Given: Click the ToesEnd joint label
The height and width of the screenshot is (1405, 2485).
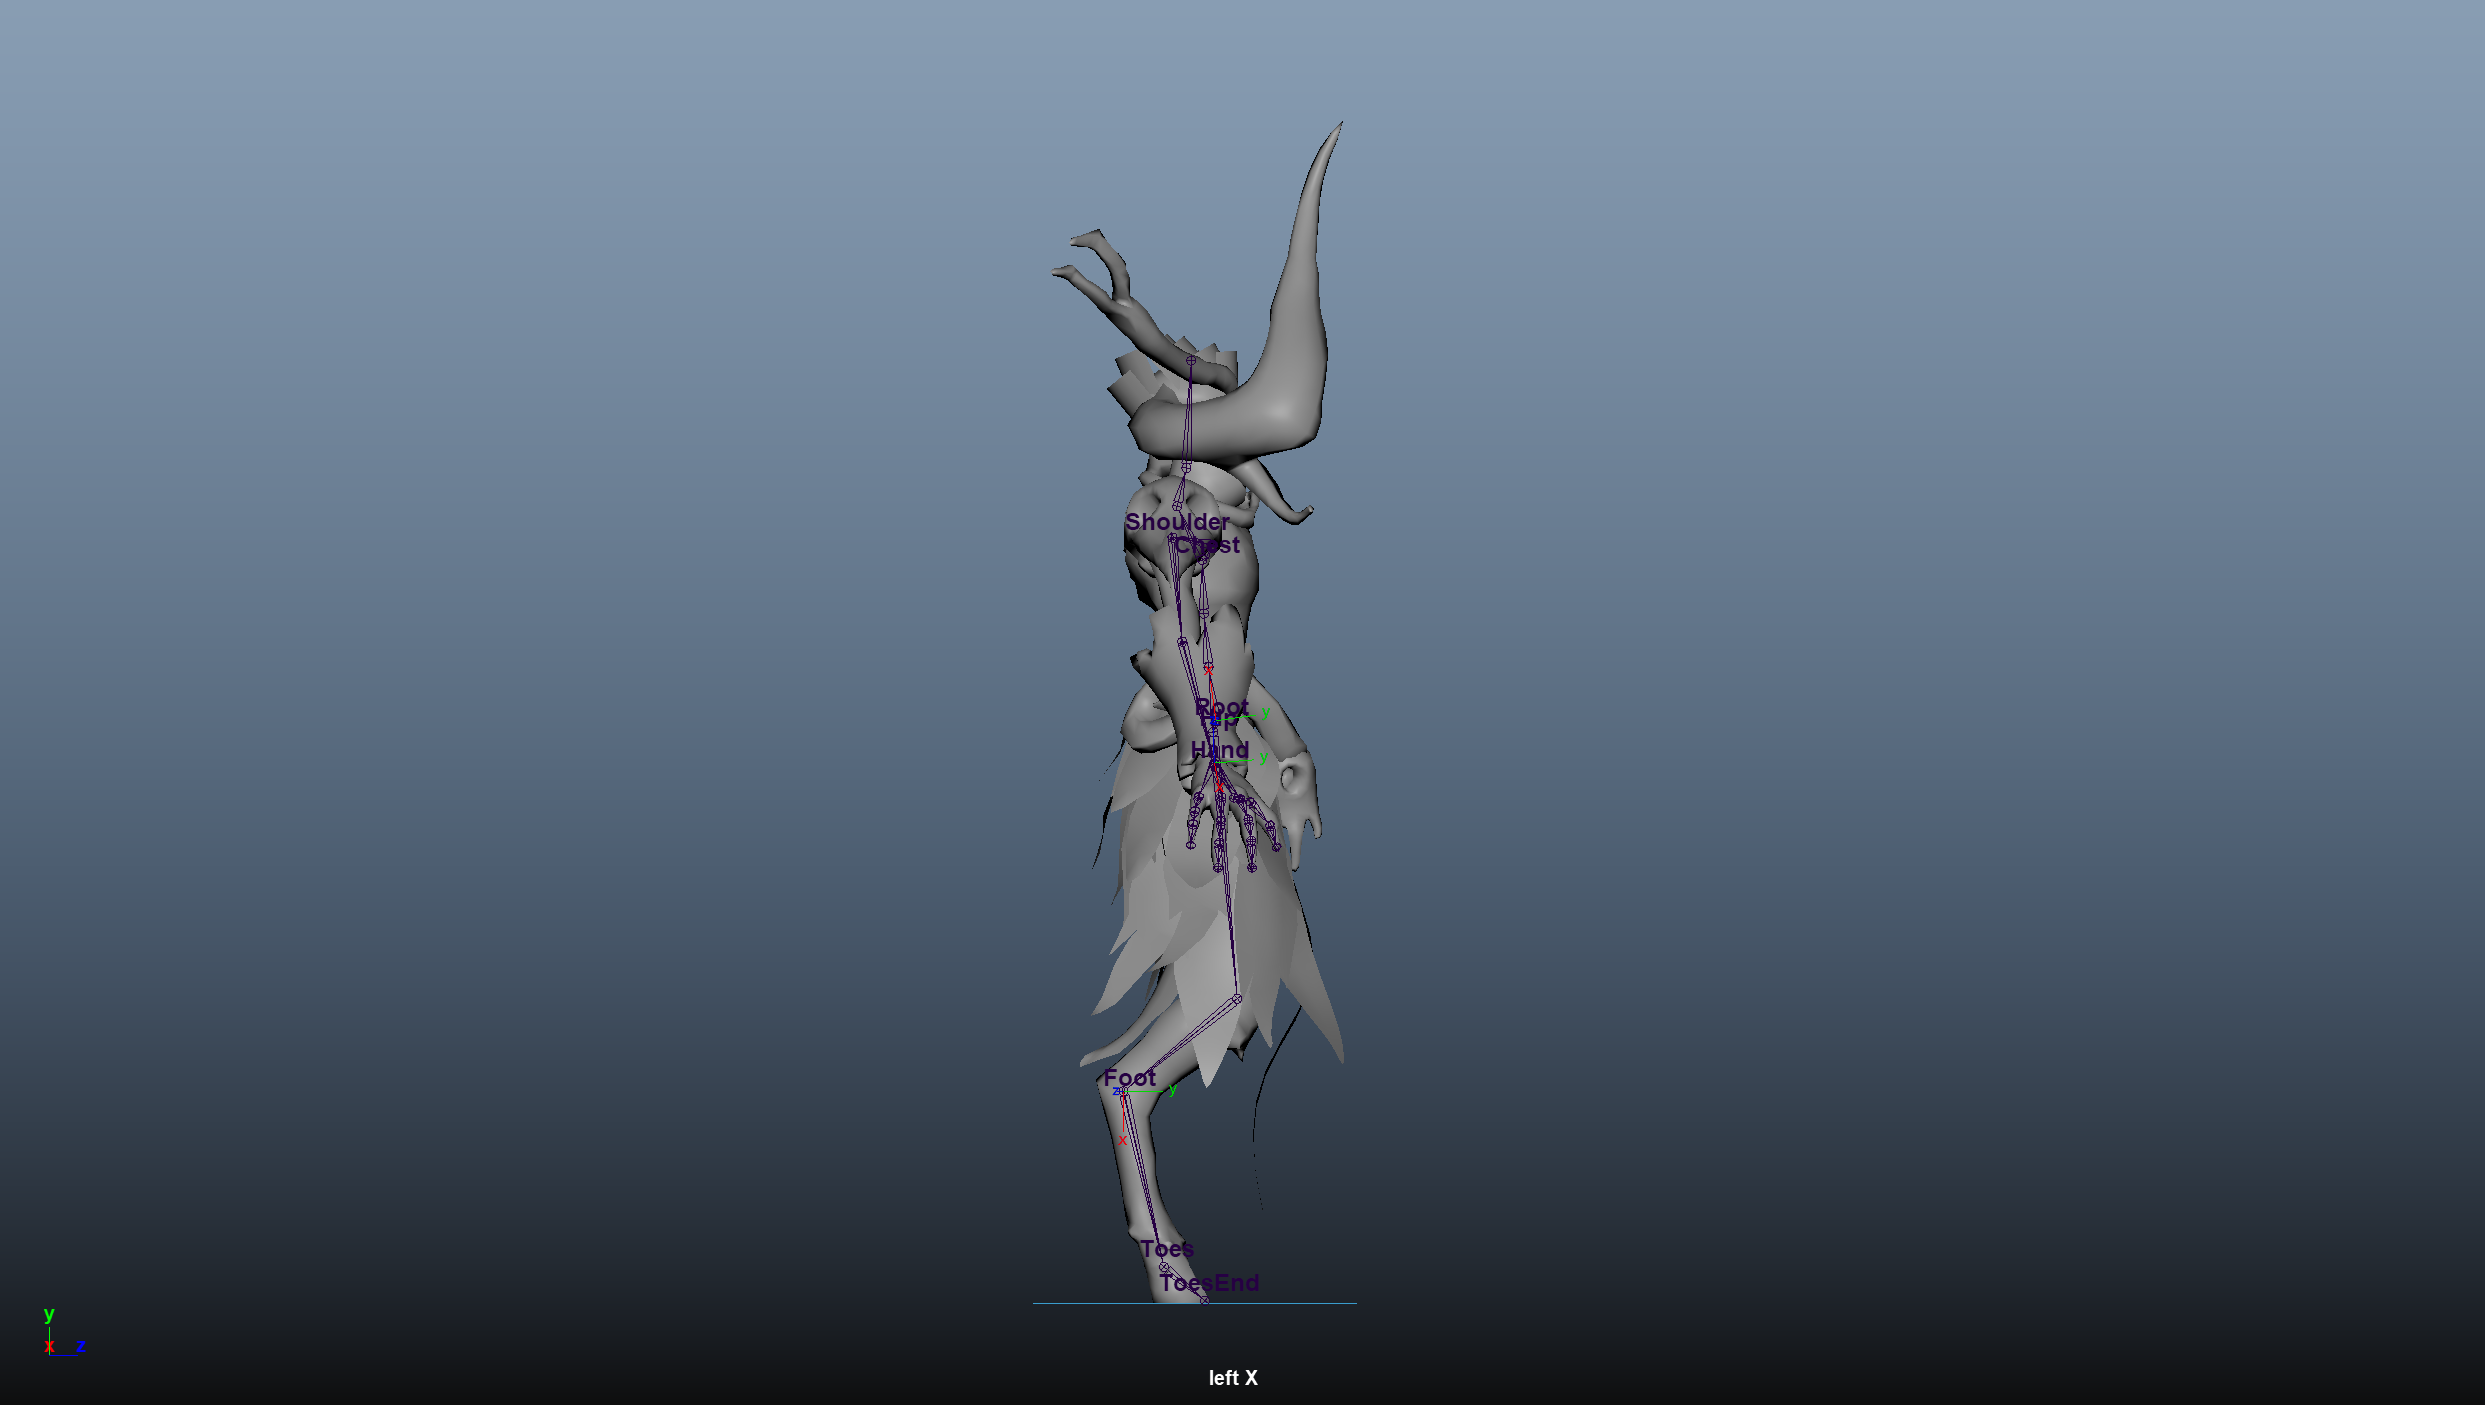Looking at the screenshot, I should (x=1210, y=1283).
